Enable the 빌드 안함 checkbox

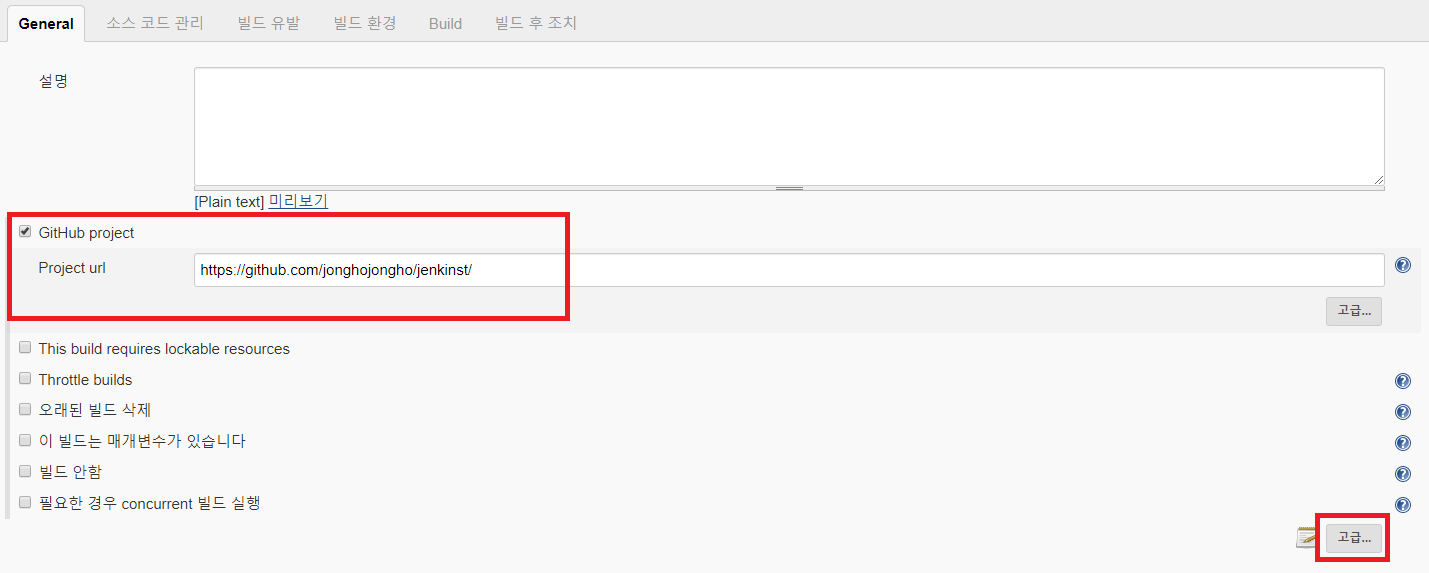[x=25, y=470]
